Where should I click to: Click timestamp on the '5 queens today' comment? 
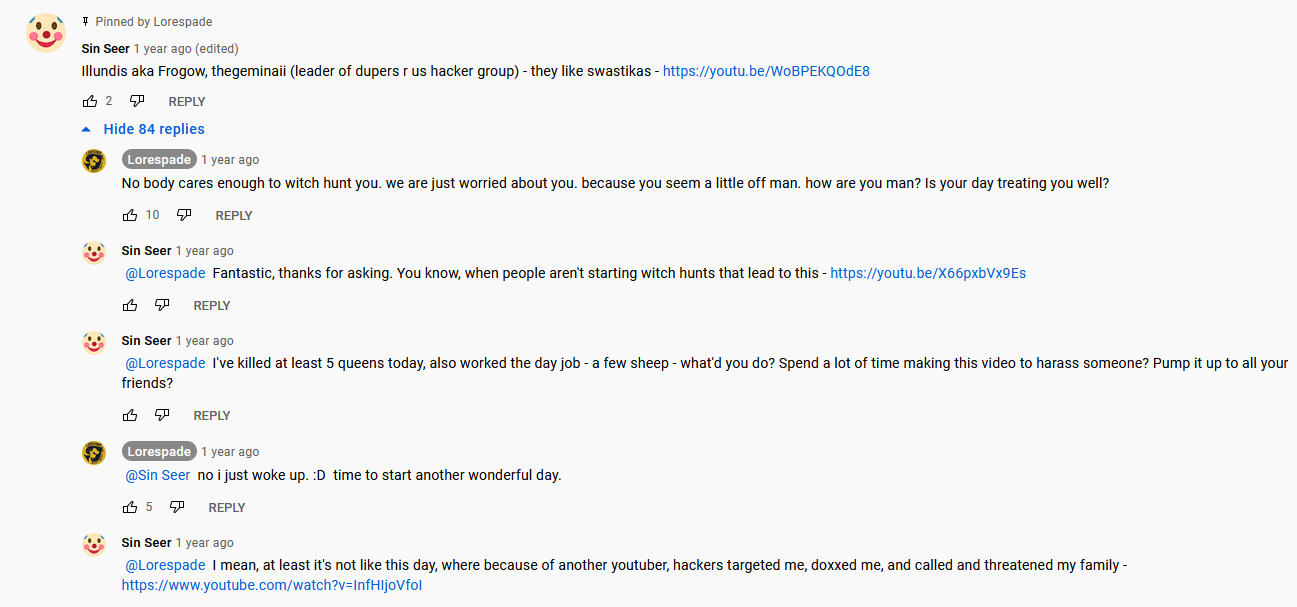pos(205,341)
